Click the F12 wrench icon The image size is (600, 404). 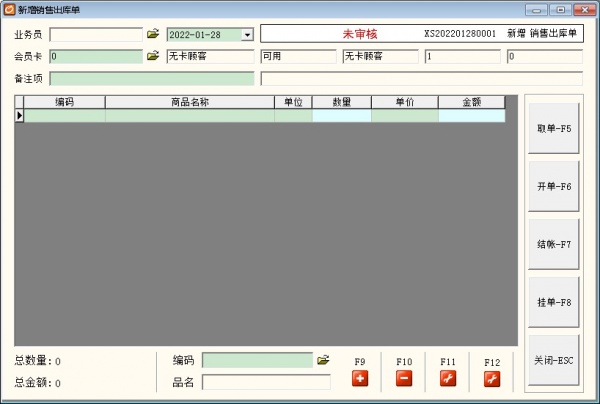click(x=492, y=379)
